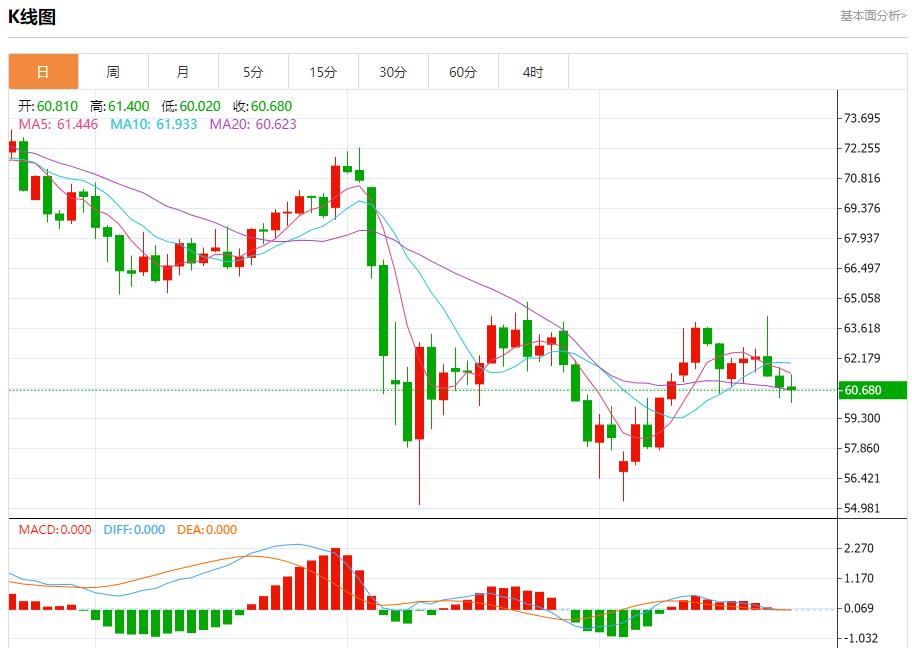Click the MA5 indicator label
The image size is (912, 648).
point(58,124)
